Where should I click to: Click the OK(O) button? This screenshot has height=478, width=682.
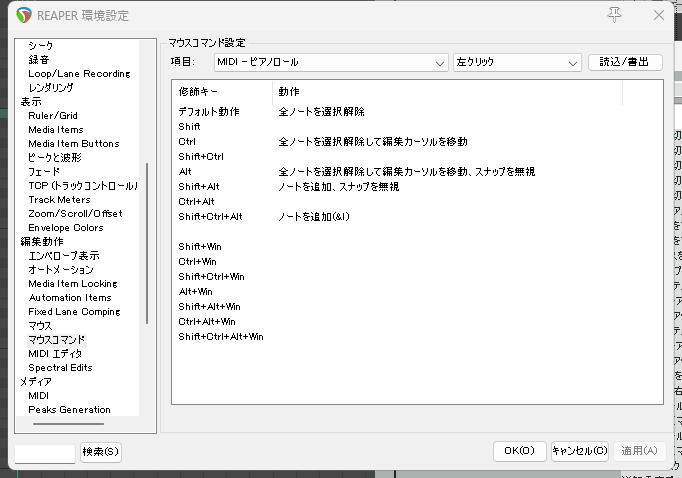coord(519,451)
